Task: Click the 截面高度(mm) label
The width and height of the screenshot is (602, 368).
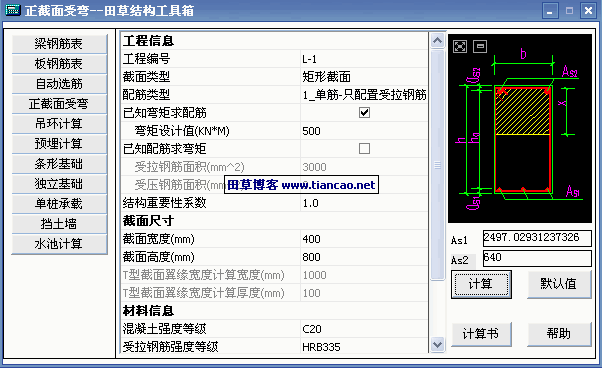Action: (x=159, y=257)
